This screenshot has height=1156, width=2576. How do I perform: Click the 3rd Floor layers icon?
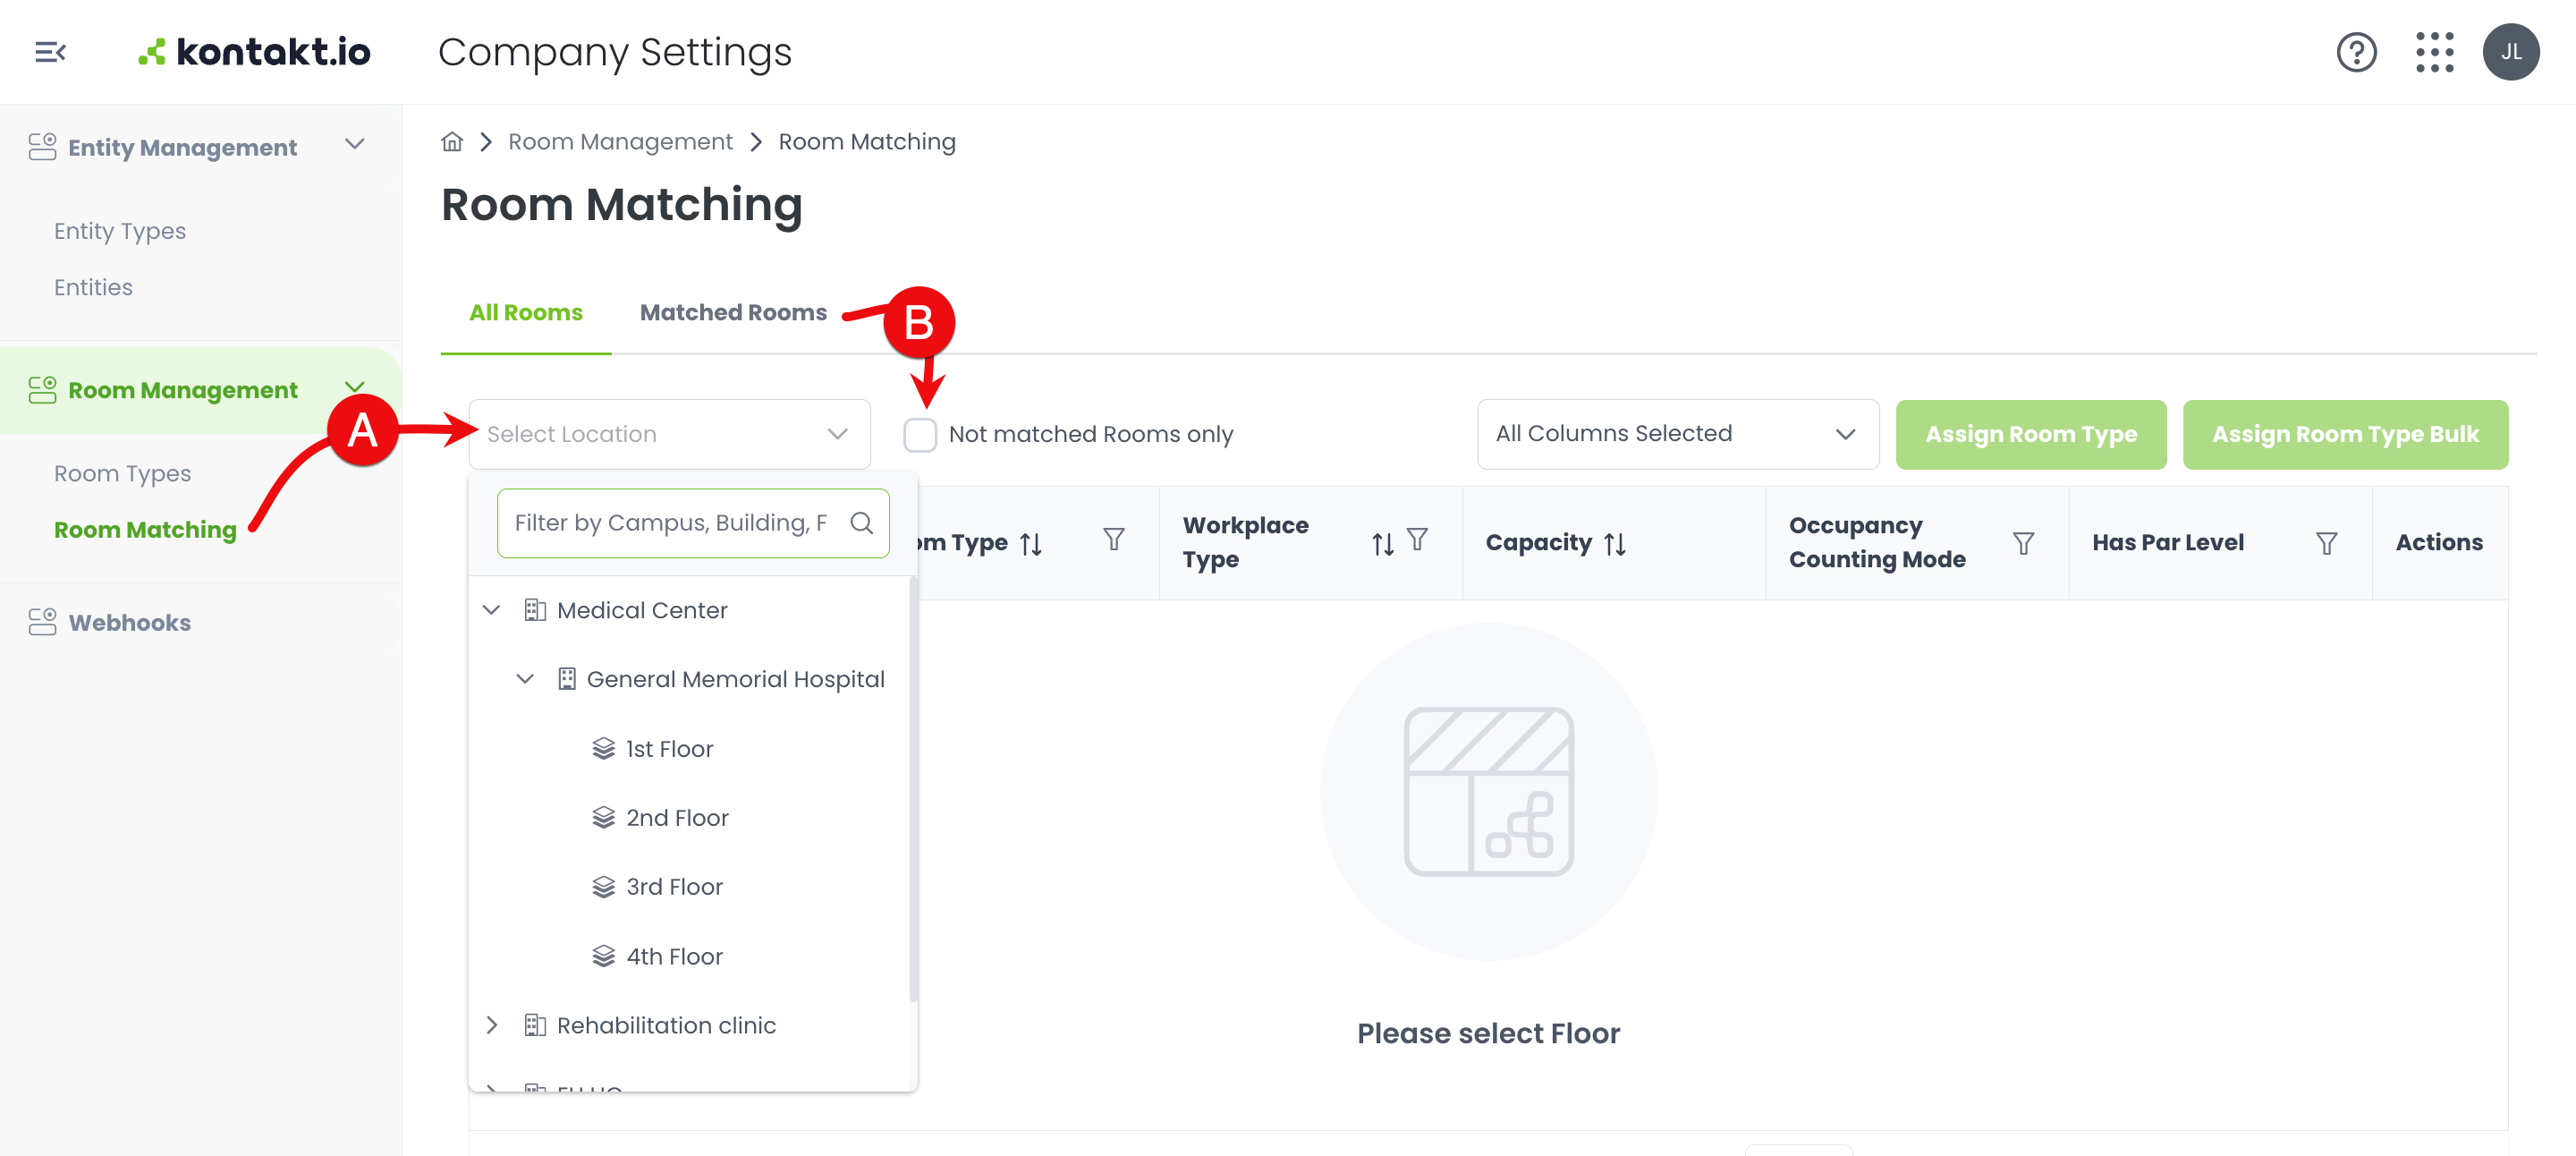[603, 887]
